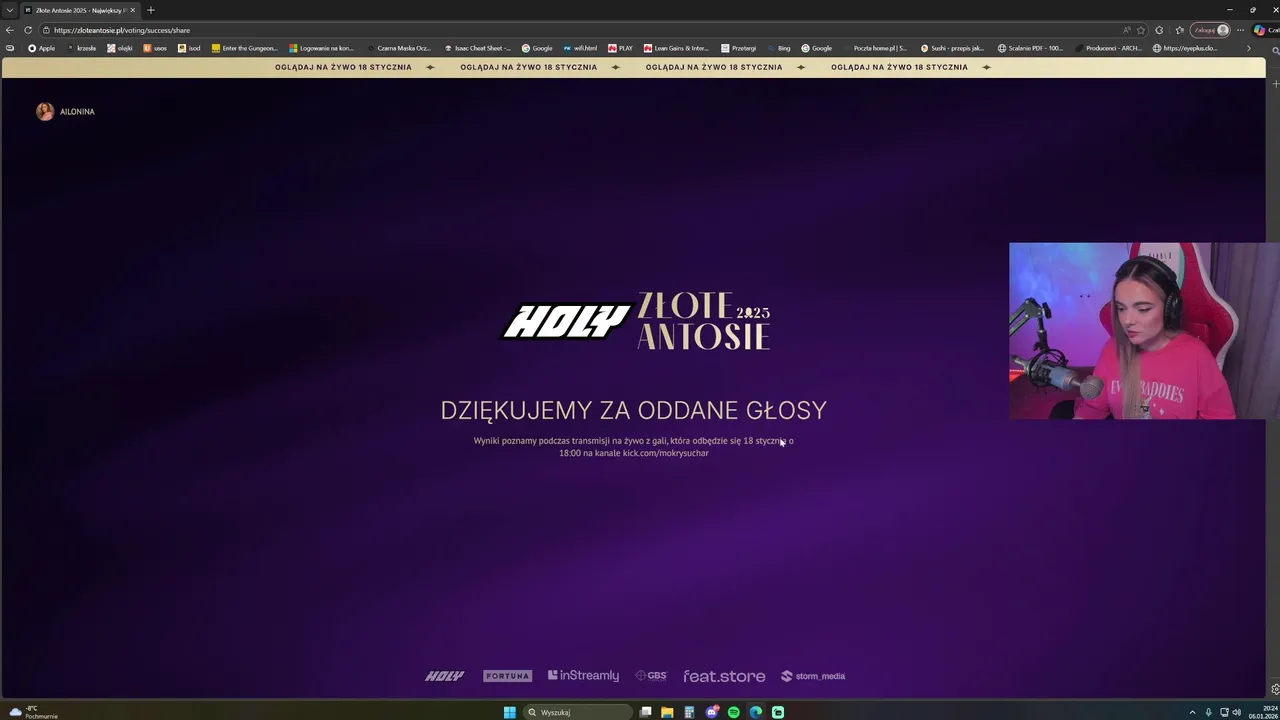Open the tab actions dropdown menu
This screenshot has height=720, width=1280.
point(9,10)
